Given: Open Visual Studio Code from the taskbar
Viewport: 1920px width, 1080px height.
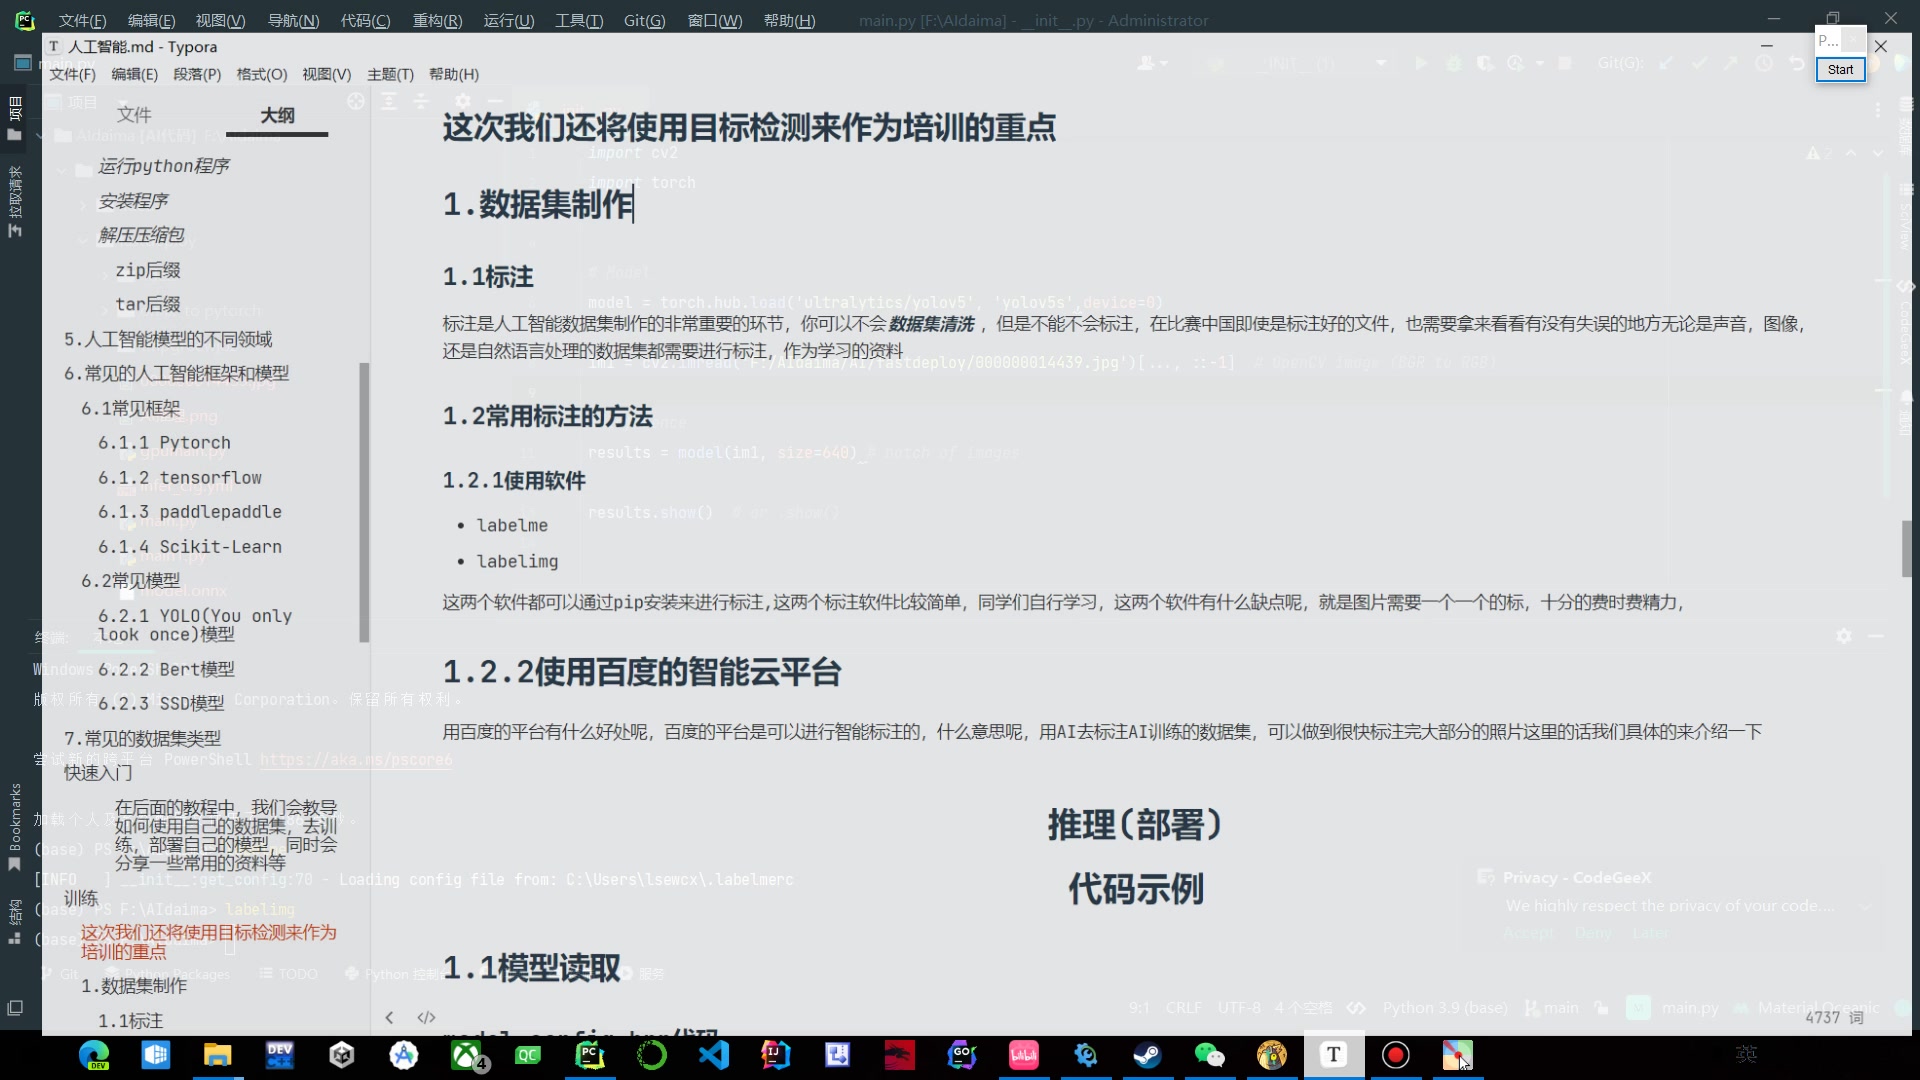Looking at the screenshot, I should coord(714,1055).
